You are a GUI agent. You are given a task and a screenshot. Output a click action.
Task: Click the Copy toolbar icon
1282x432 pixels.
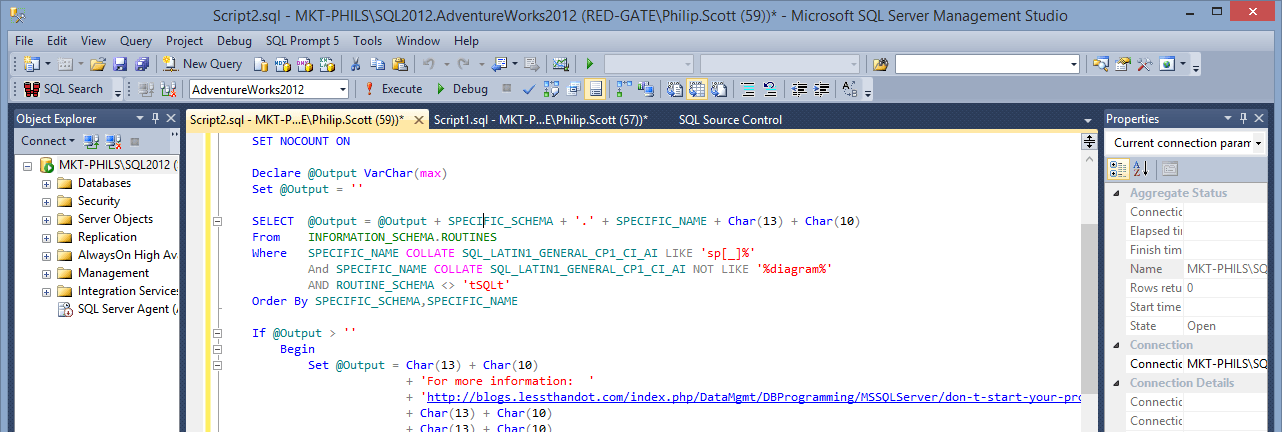pyautogui.click(x=377, y=64)
